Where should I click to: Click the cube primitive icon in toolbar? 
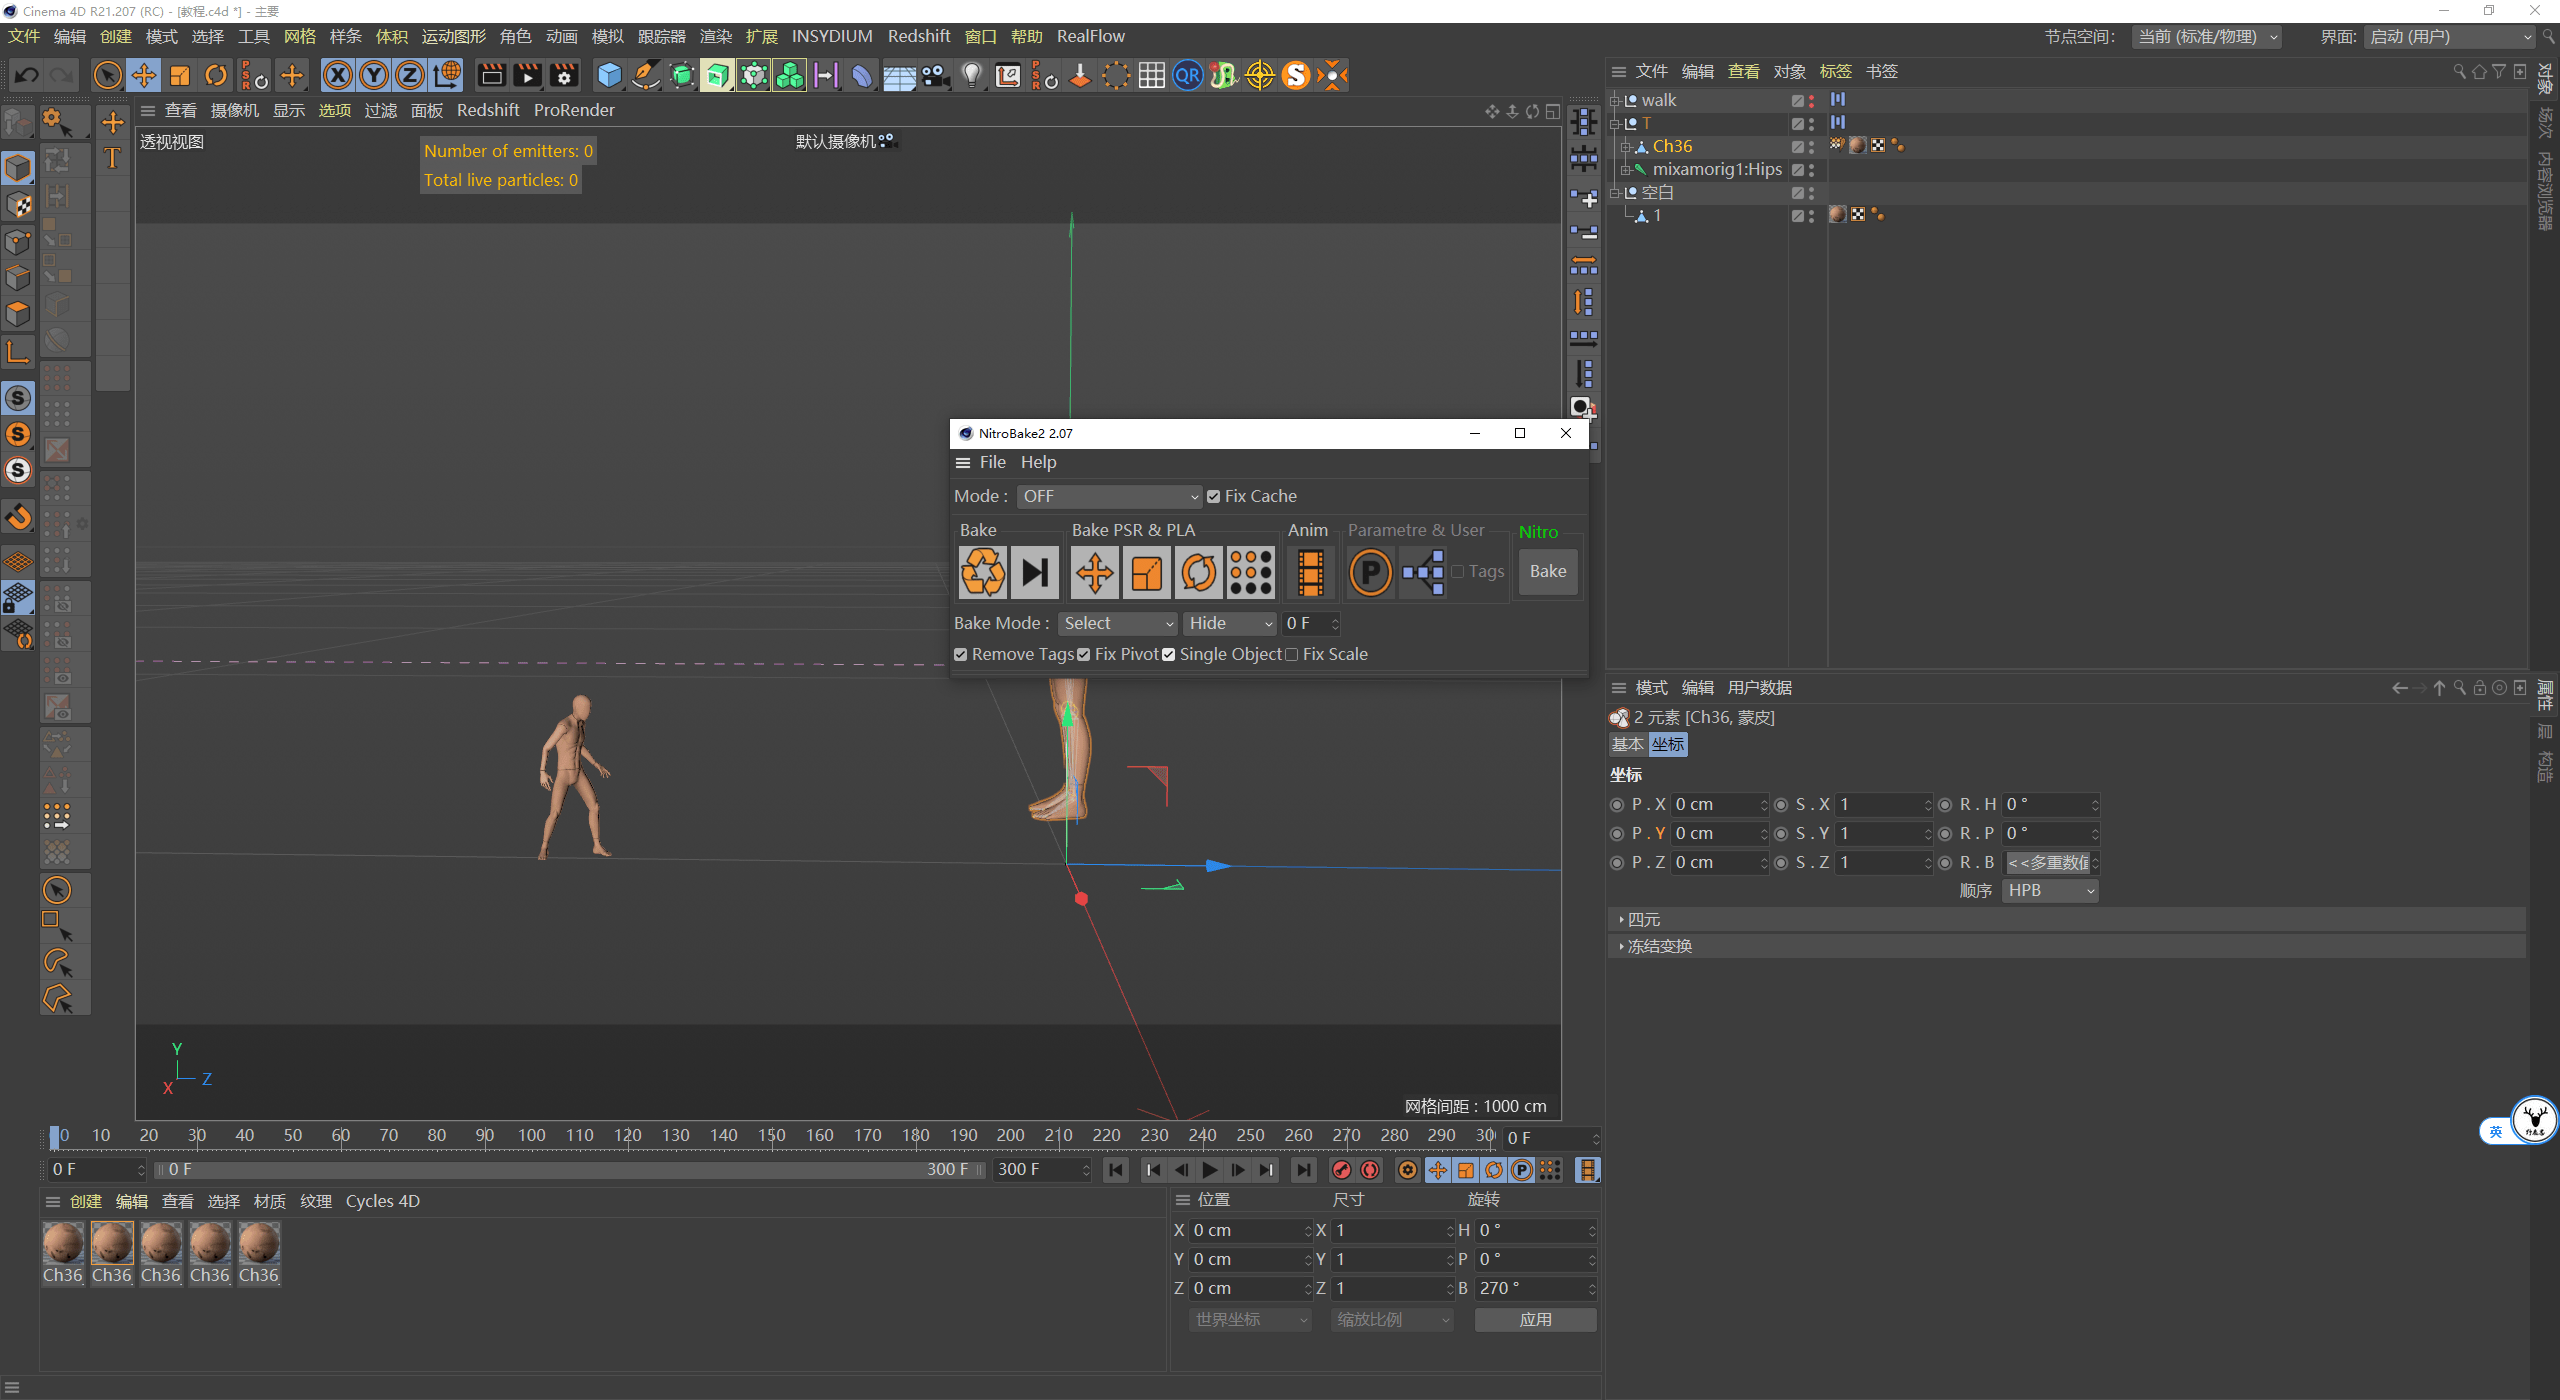click(609, 75)
